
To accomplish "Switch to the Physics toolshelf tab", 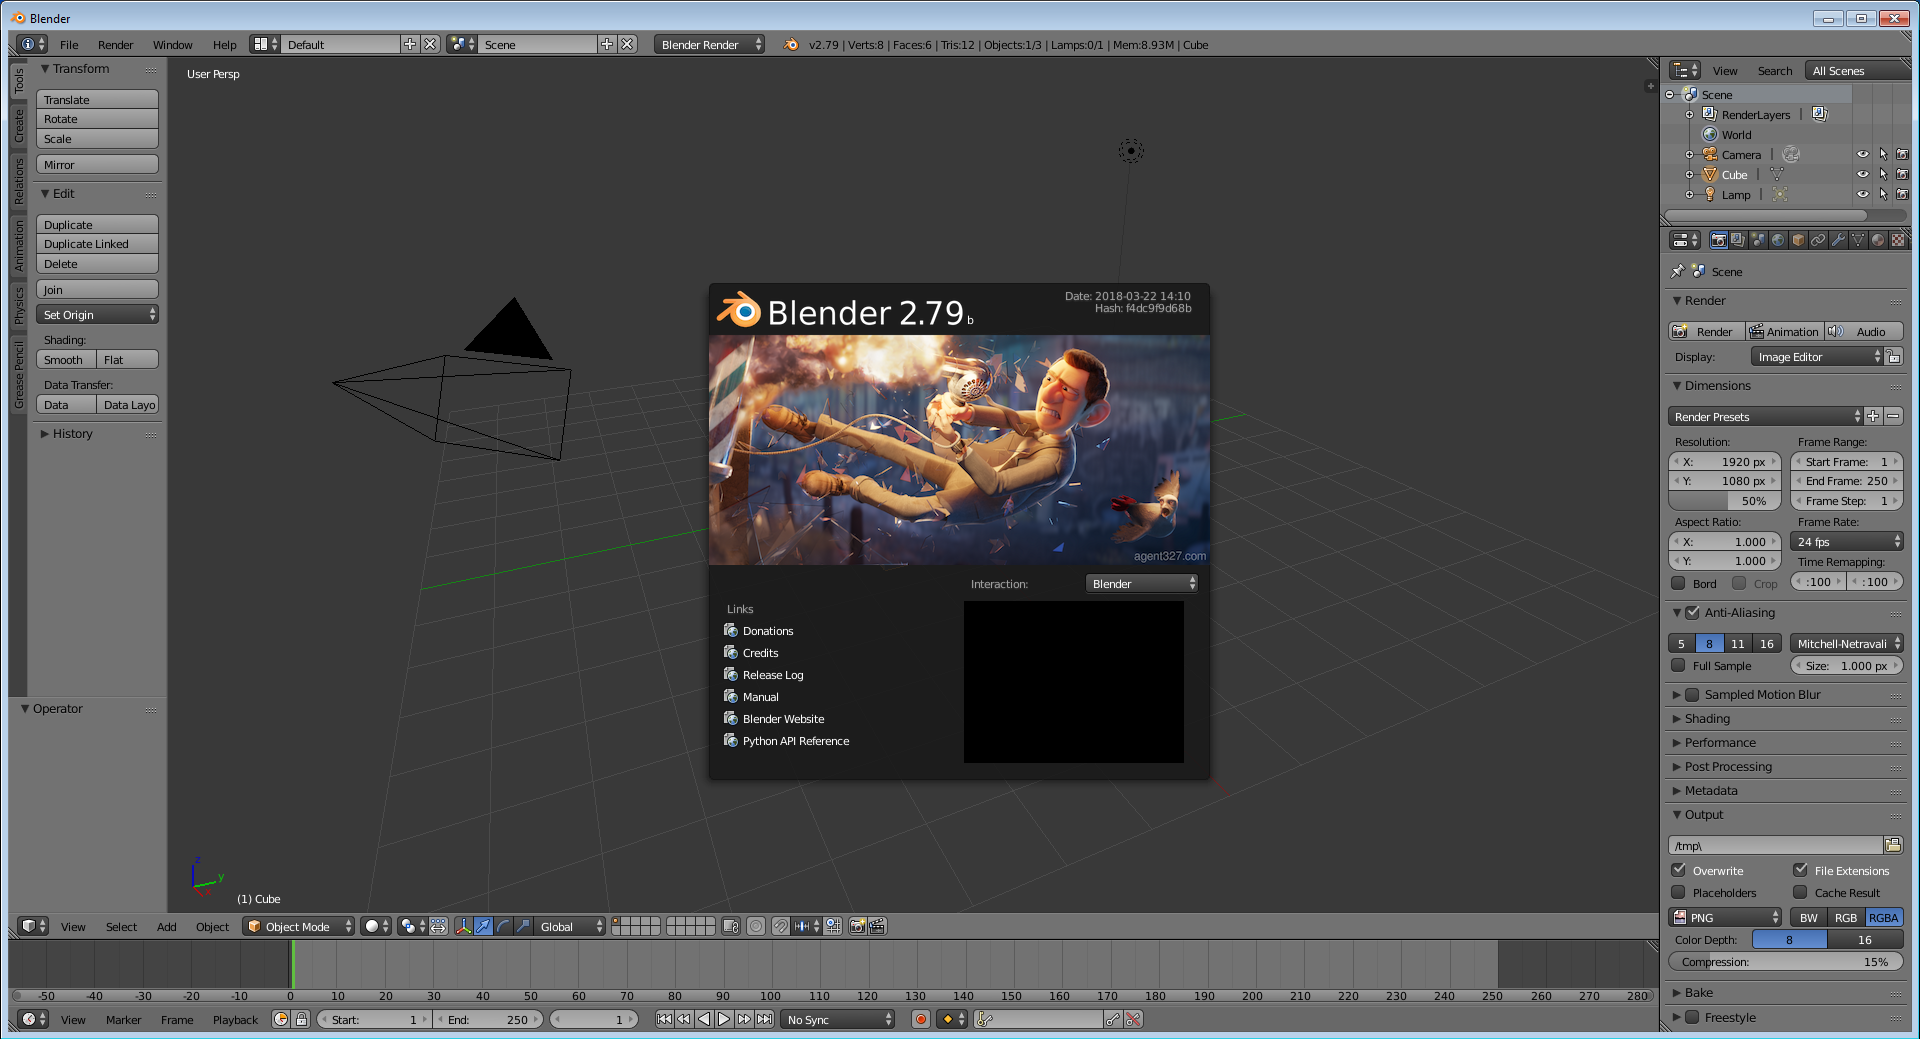I will tap(18, 305).
